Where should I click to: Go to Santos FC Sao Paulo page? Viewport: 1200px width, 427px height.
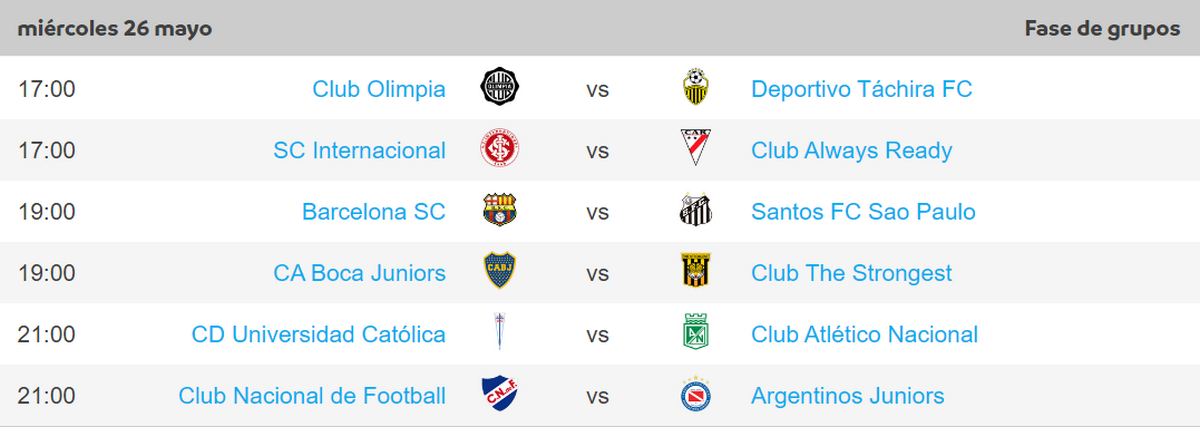[863, 212]
